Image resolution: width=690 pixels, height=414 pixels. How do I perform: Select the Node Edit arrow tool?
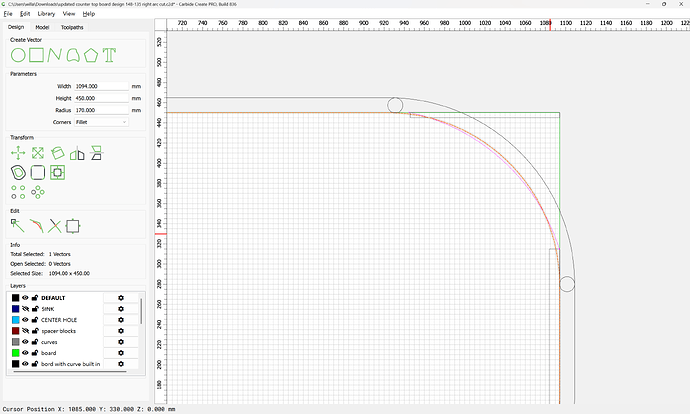17,226
